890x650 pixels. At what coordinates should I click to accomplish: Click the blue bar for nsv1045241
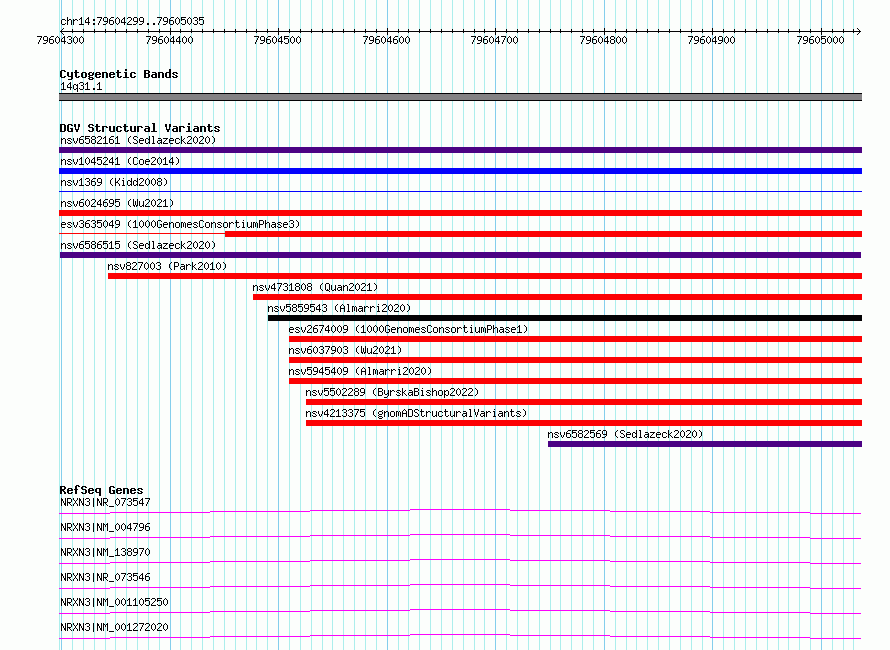[x=460, y=171]
